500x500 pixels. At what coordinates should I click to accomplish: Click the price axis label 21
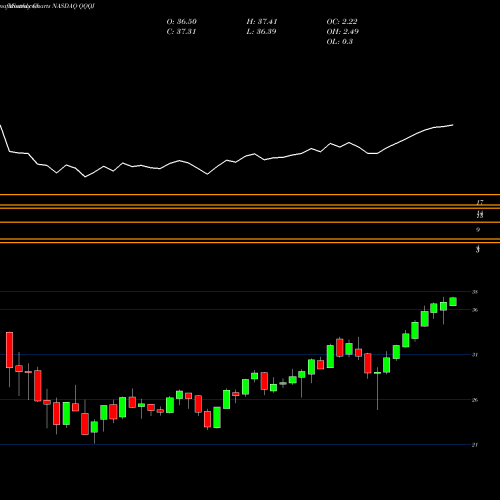pyautogui.click(x=475, y=445)
